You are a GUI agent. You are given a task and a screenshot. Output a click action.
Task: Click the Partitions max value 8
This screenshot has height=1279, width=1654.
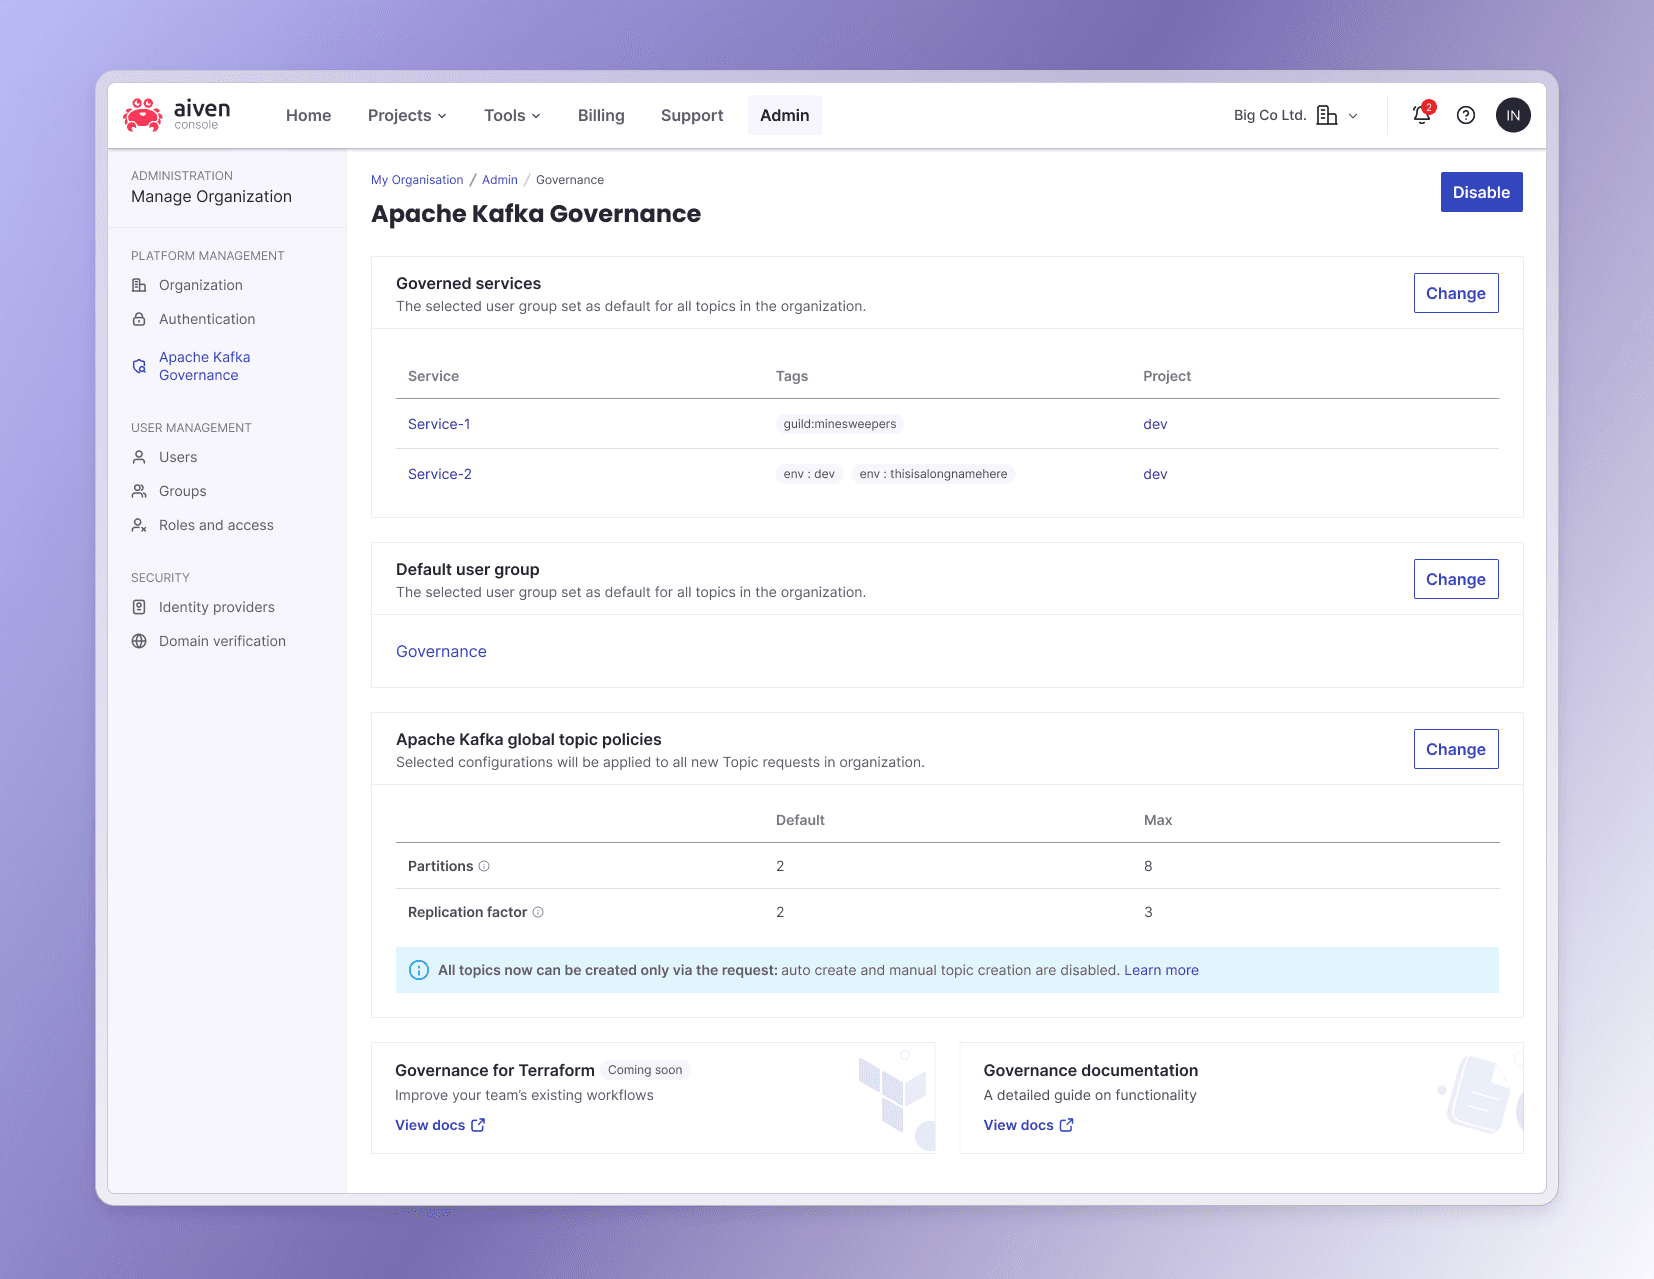1148,866
